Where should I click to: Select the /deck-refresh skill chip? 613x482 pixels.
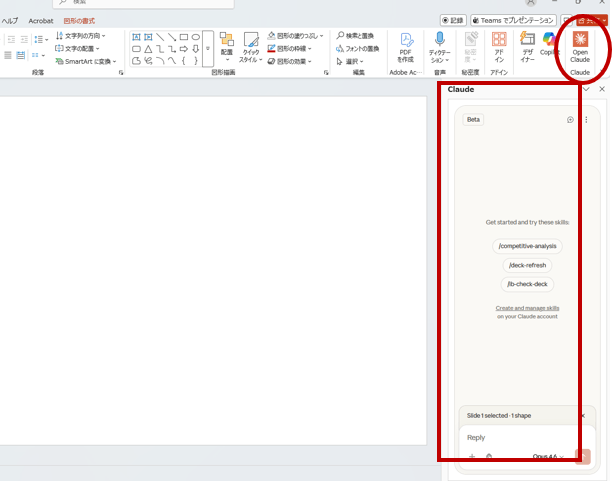click(x=528, y=265)
